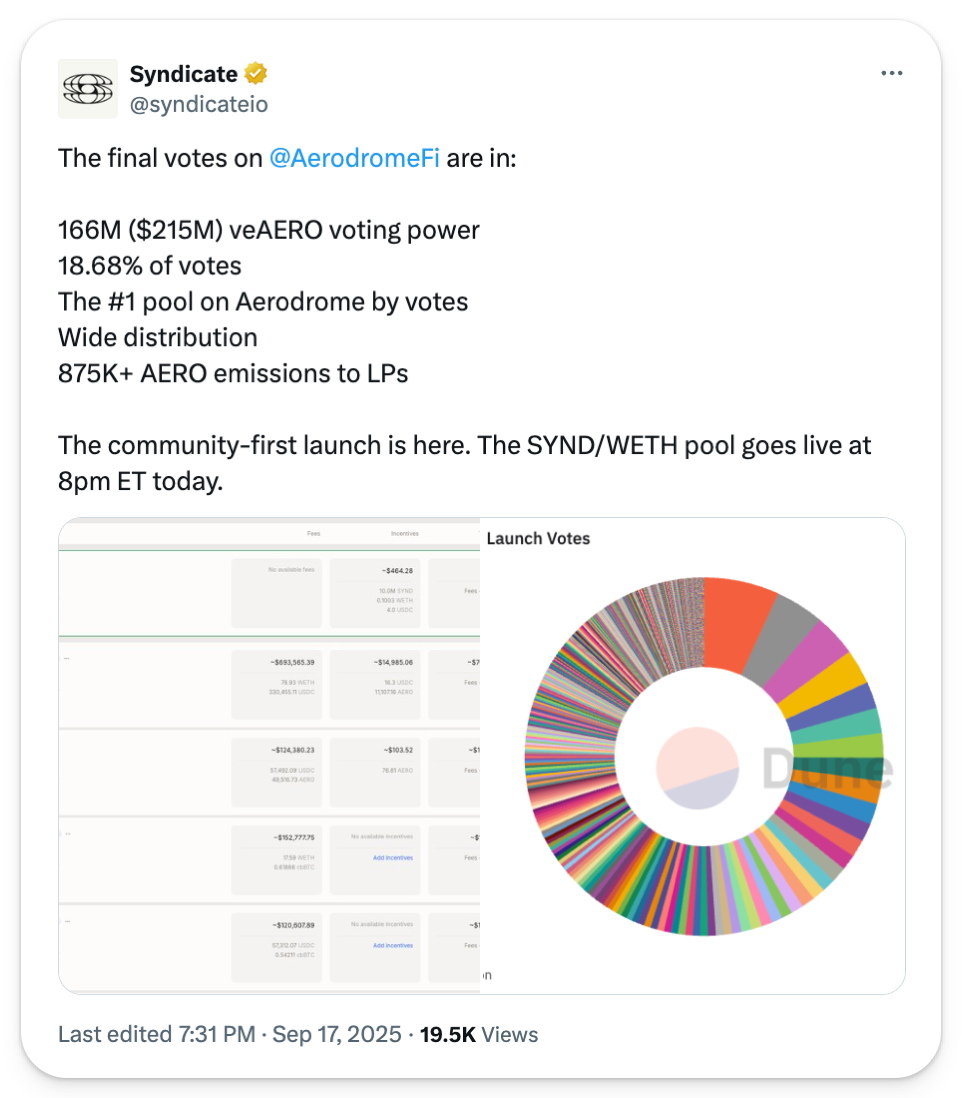962x1098 pixels.
Task: Click the Syndicate profile avatar
Action: (x=88, y=89)
